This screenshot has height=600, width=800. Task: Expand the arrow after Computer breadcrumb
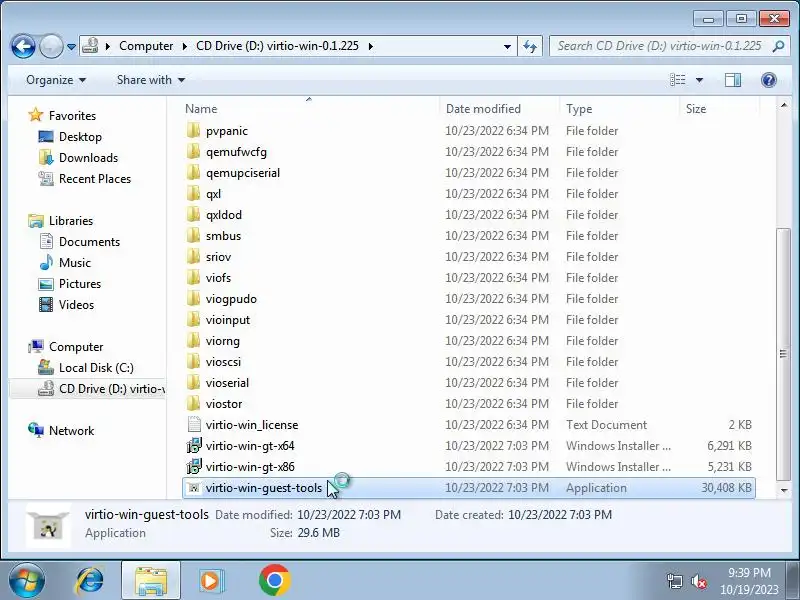[x=185, y=46]
